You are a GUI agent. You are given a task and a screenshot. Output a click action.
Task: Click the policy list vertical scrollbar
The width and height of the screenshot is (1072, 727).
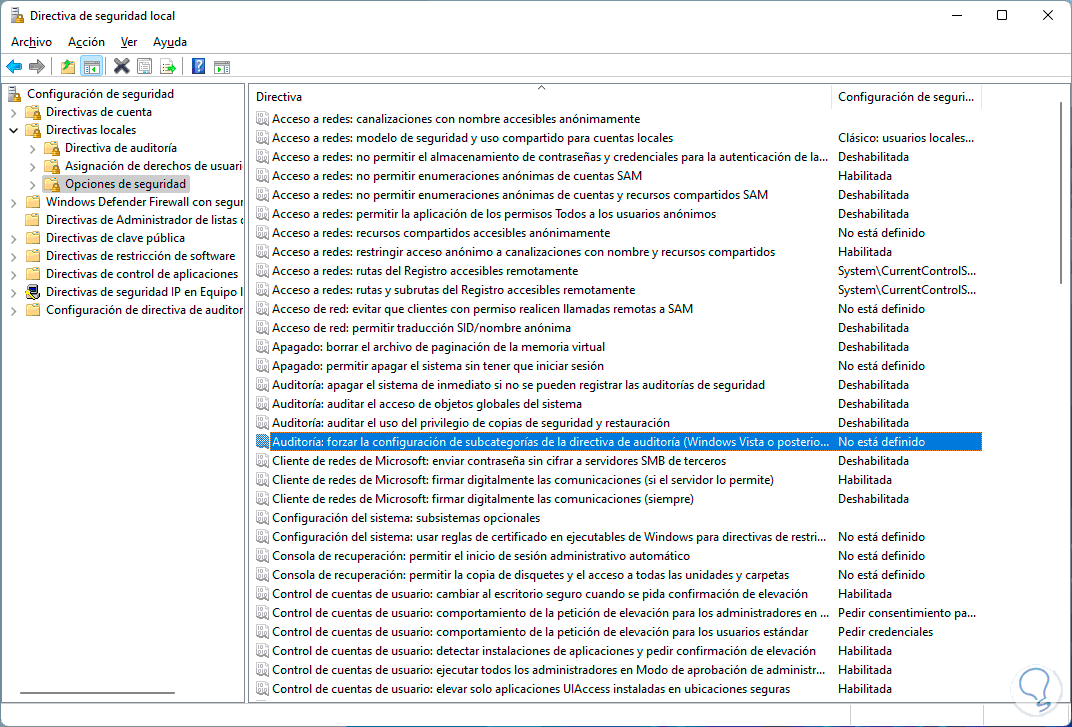(x=1060, y=193)
